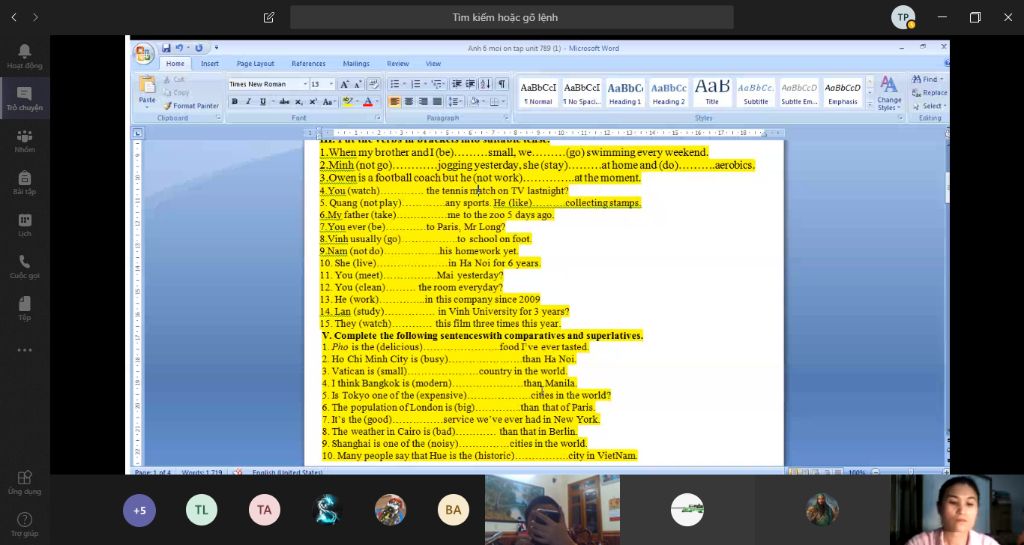Expand the Styles gallery more arrow

coord(869,104)
